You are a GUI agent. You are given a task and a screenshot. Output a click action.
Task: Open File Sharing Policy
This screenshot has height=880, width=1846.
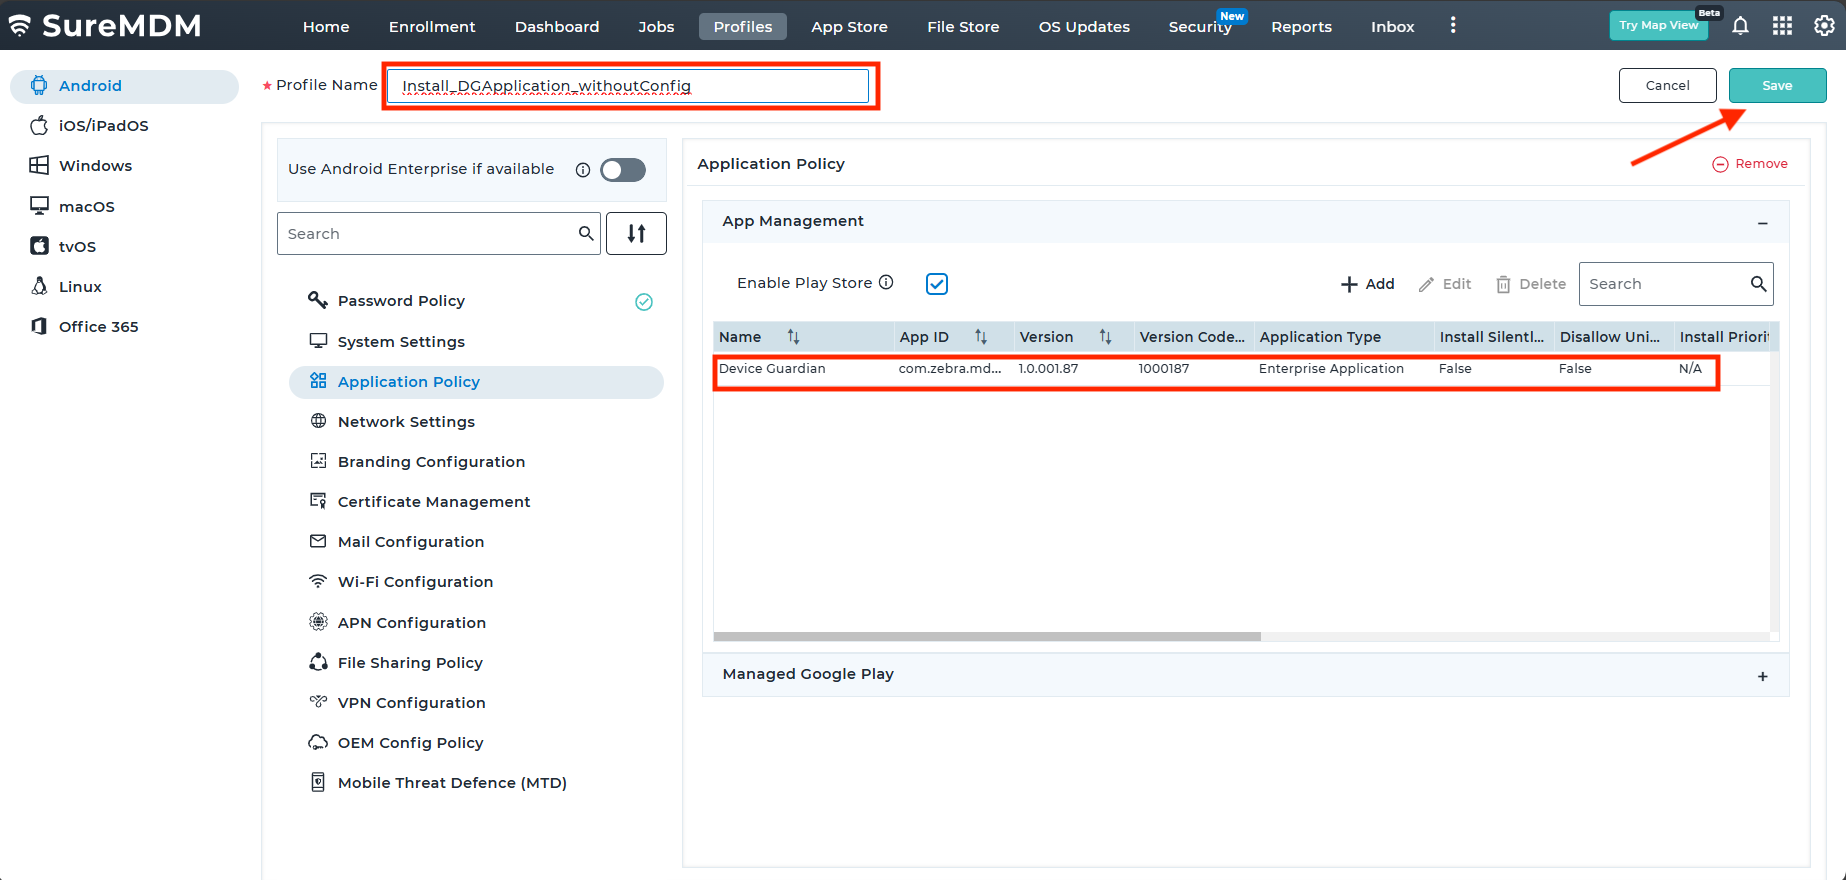pos(476,662)
